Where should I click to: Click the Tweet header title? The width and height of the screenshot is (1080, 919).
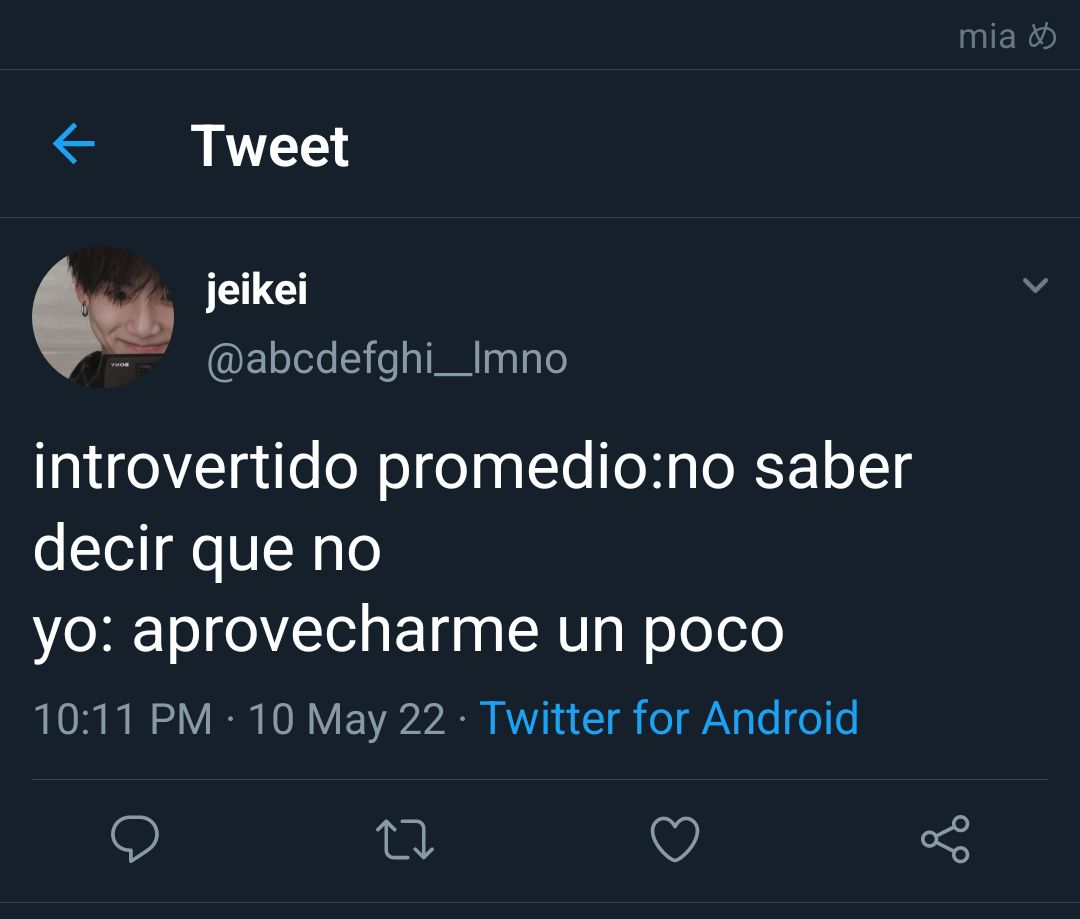click(x=270, y=145)
